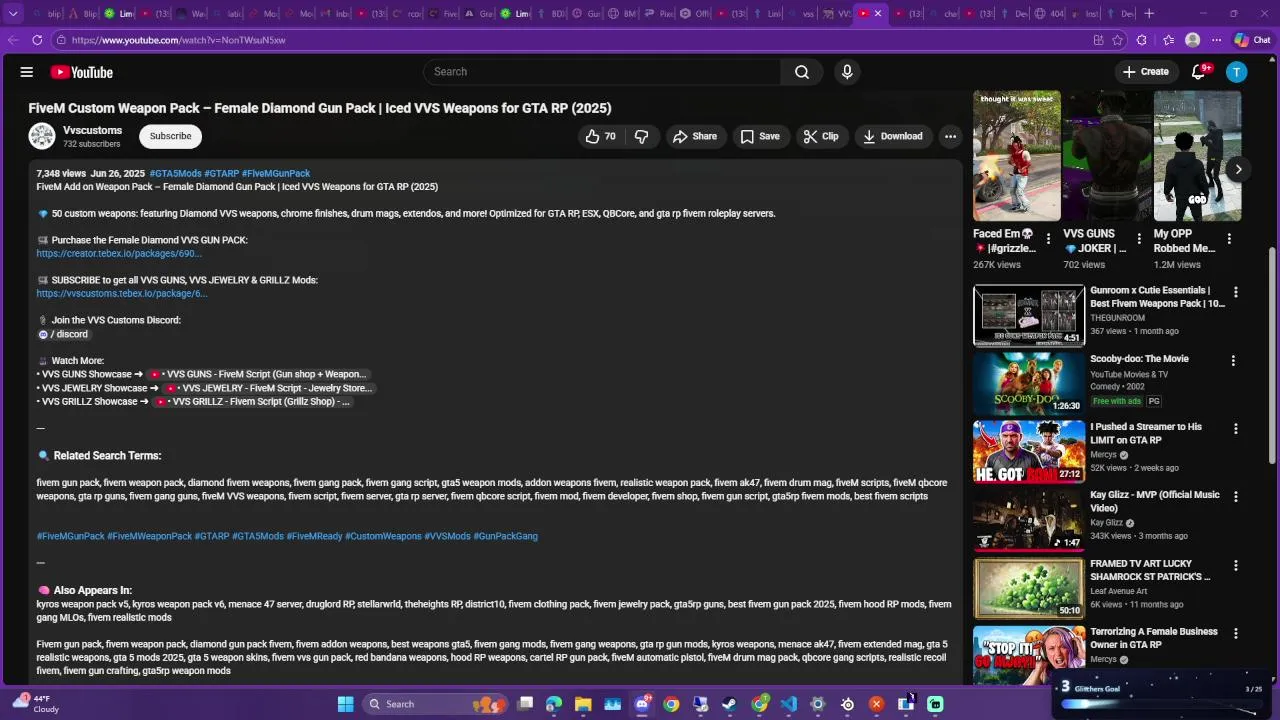This screenshot has width=1280, height=720.
Task: Go to the YouTube home logo
Action: [x=81, y=72]
